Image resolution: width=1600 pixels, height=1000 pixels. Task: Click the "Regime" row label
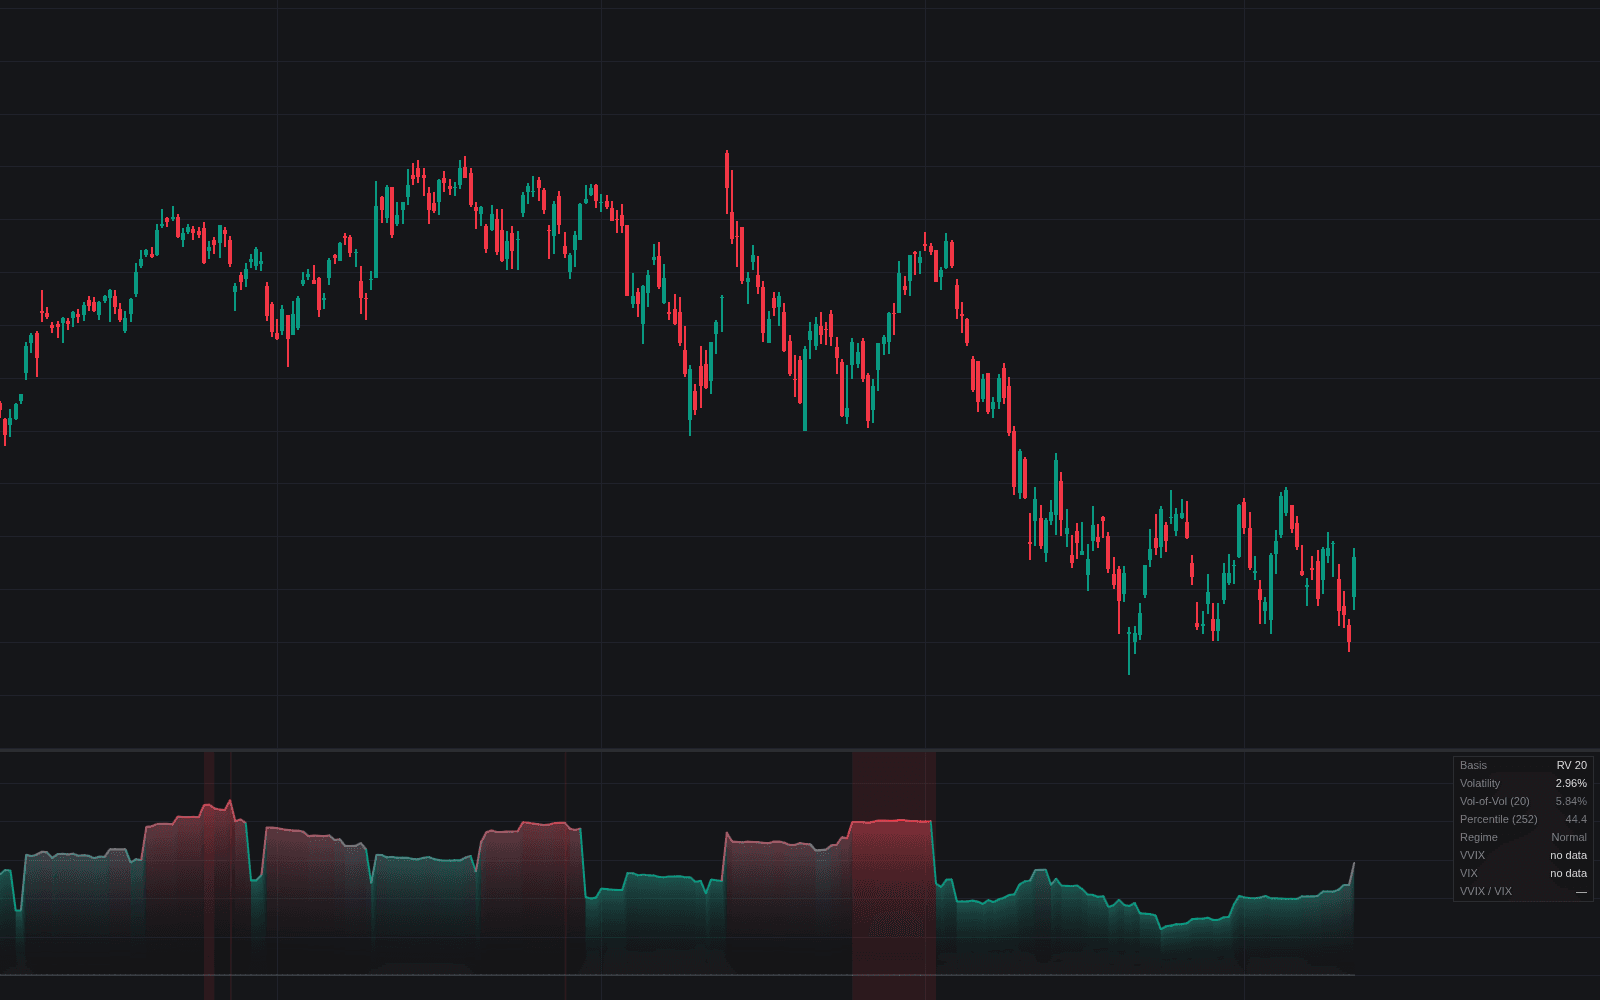coord(1479,837)
